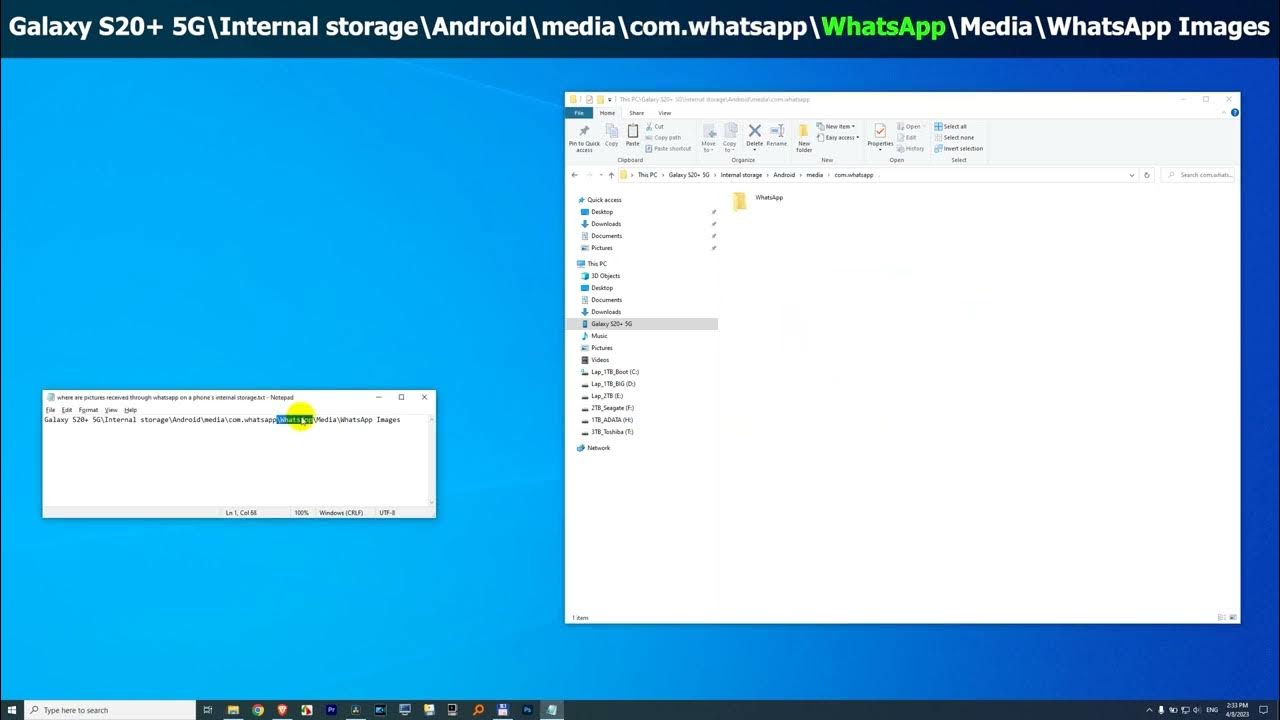Open the File tab in Explorer
The height and width of the screenshot is (720, 1280).
[x=579, y=113]
